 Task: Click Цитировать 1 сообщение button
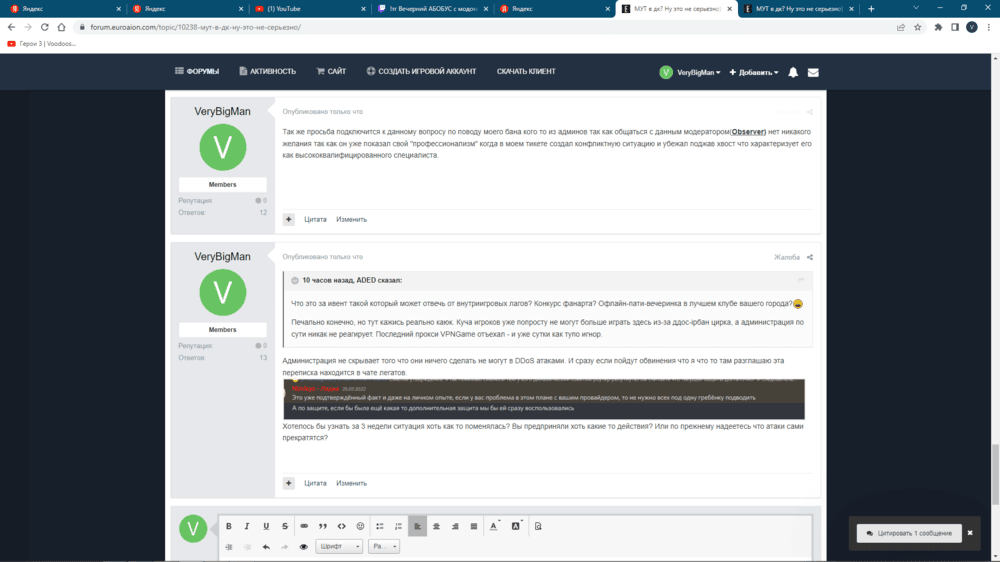pos(909,533)
